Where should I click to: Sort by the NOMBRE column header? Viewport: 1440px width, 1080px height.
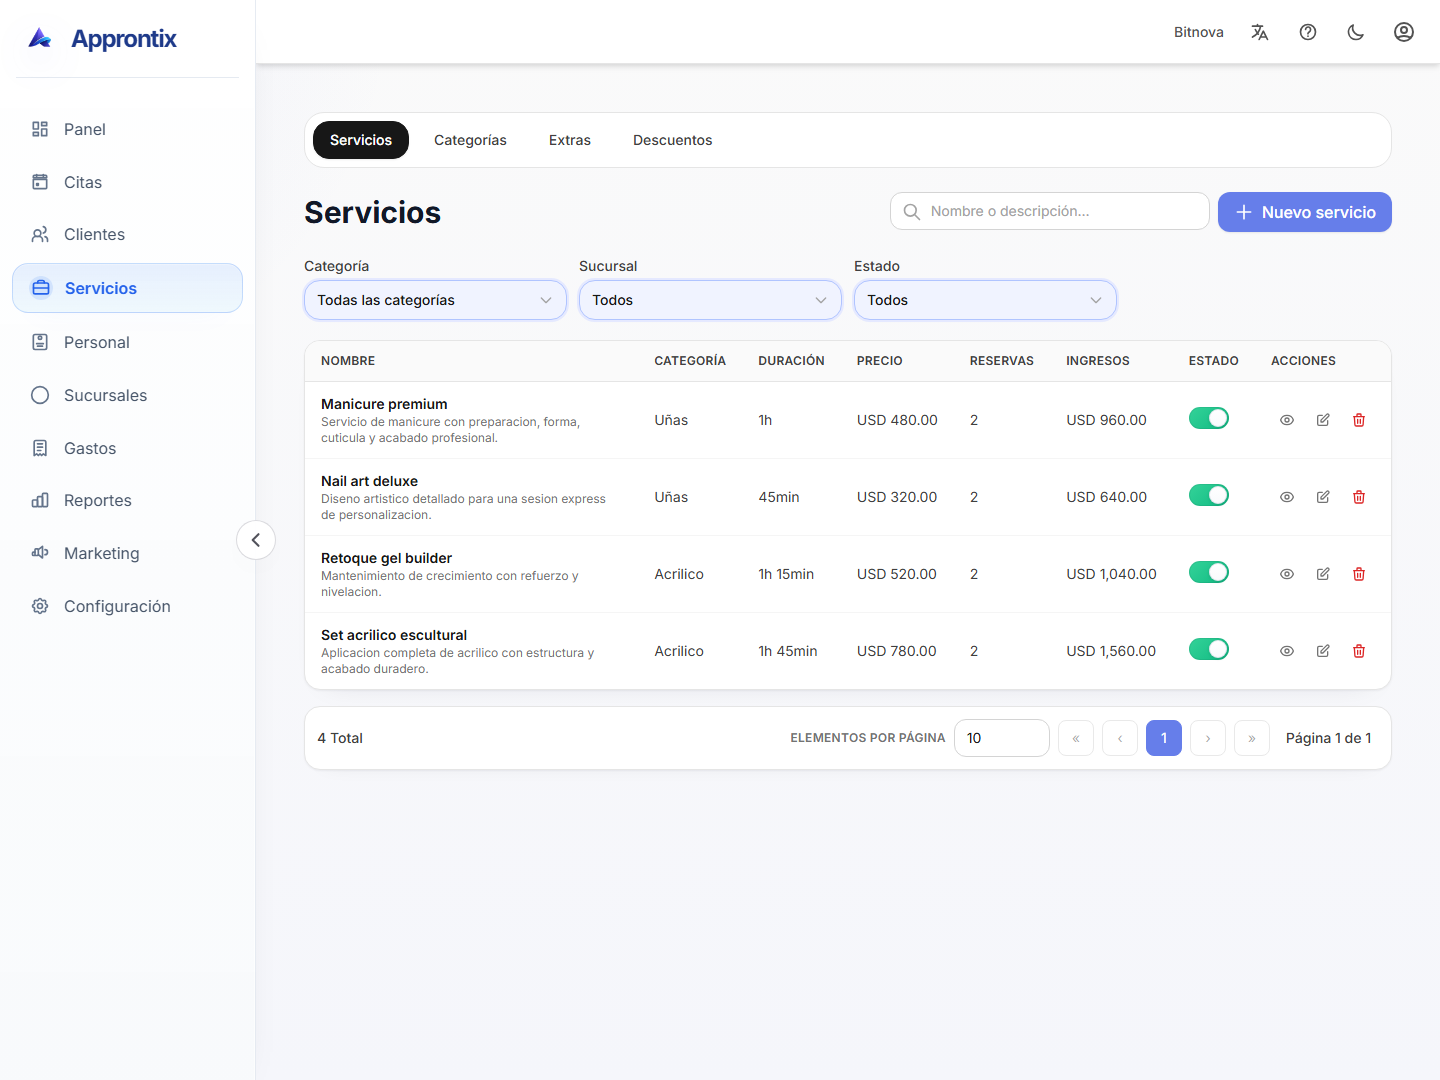tap(348, 361)
